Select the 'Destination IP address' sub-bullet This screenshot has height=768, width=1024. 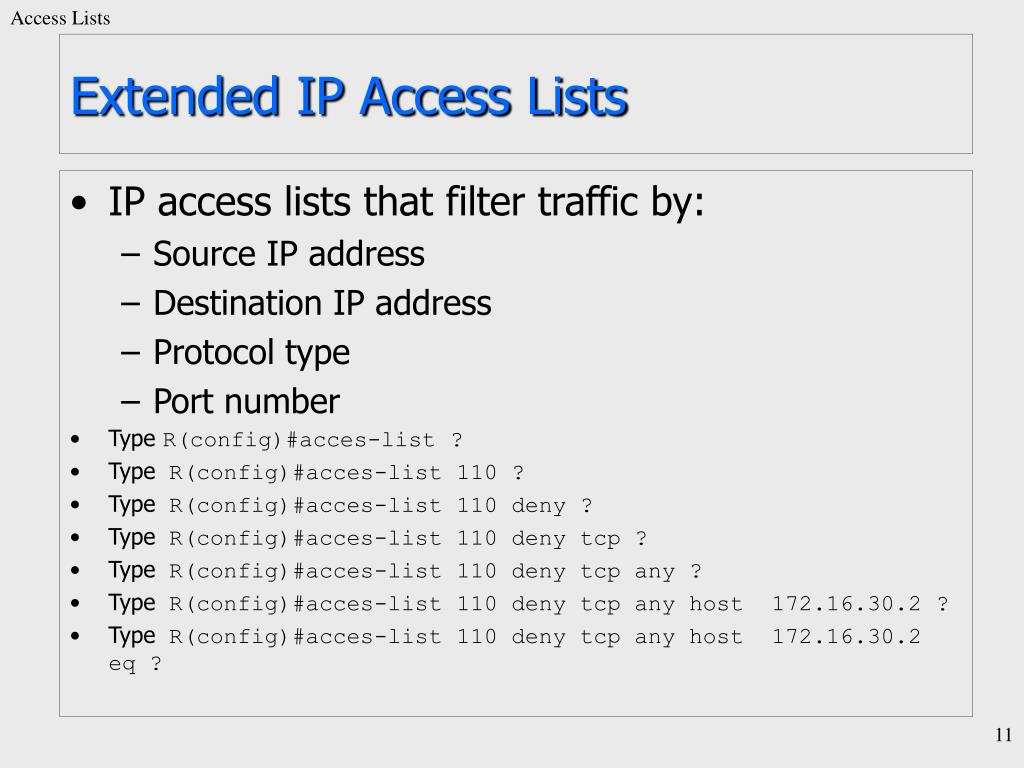pyautogui.click(x=322, y=303)
